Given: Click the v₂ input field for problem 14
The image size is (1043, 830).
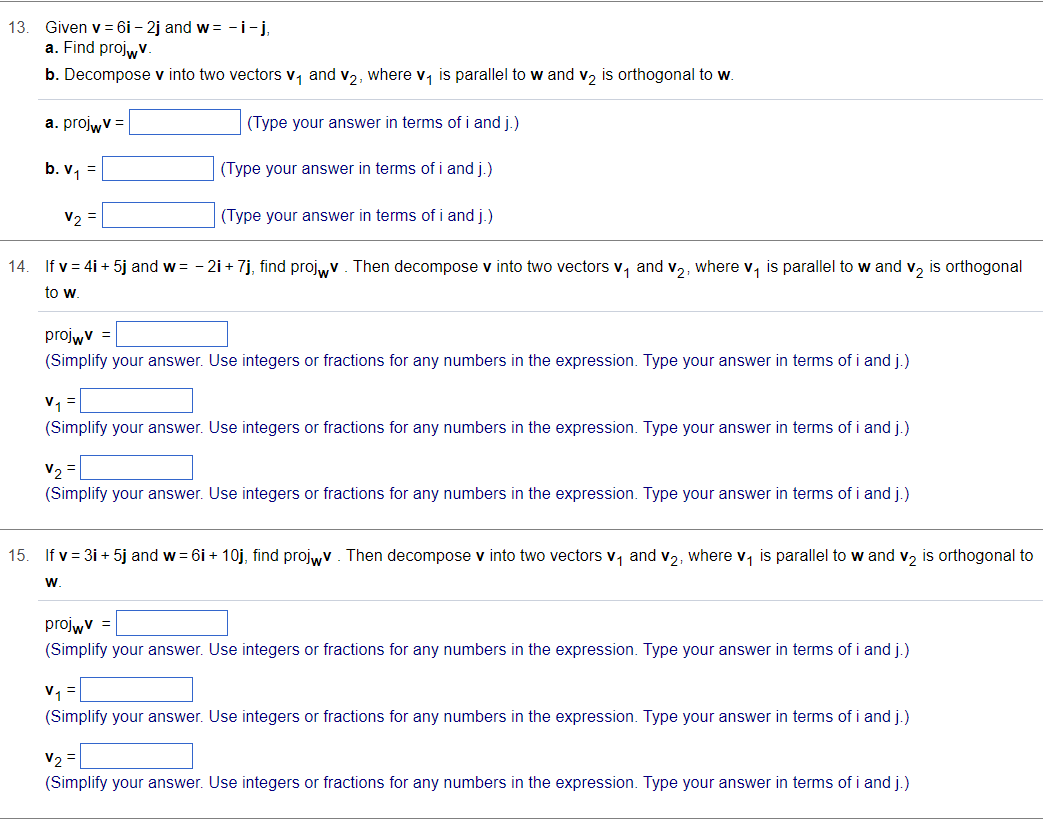Looking at the screenshot, I should pyautogui.click(x=136, y=466).
